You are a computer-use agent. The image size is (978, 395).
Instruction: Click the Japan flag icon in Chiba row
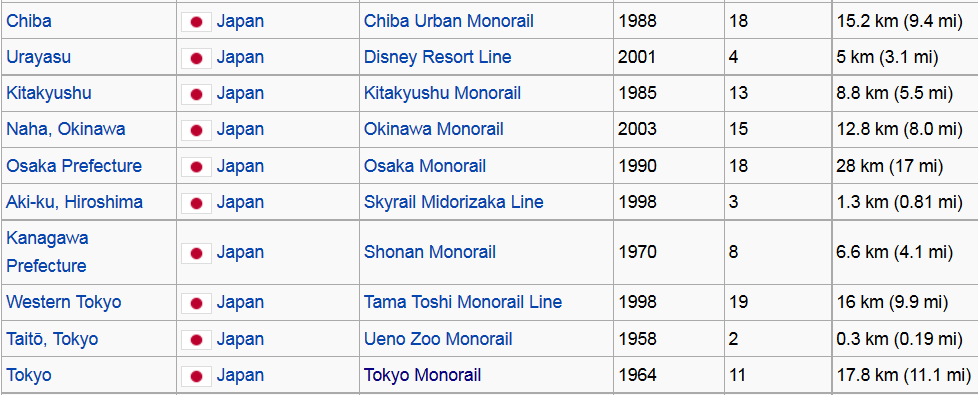[x=196, y=22]
